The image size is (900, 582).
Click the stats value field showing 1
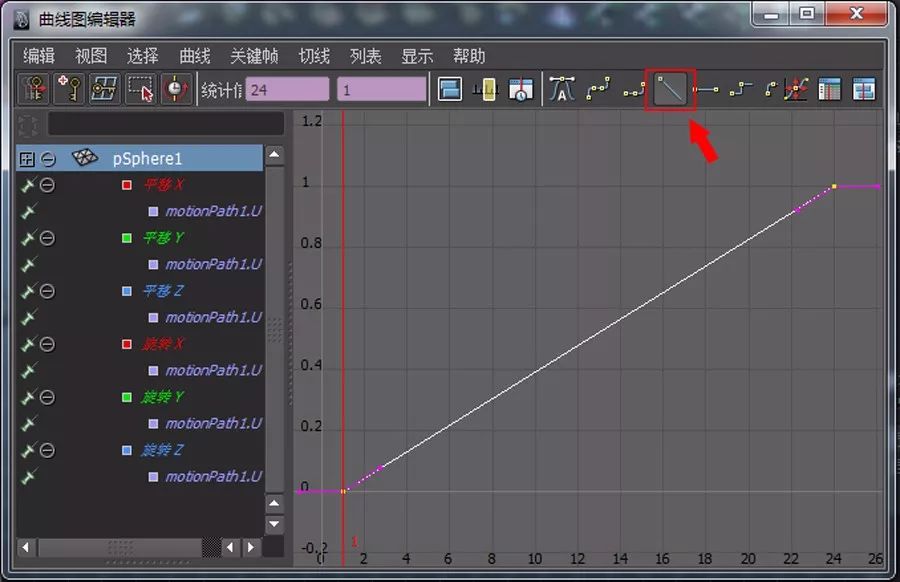pos(382,90)
